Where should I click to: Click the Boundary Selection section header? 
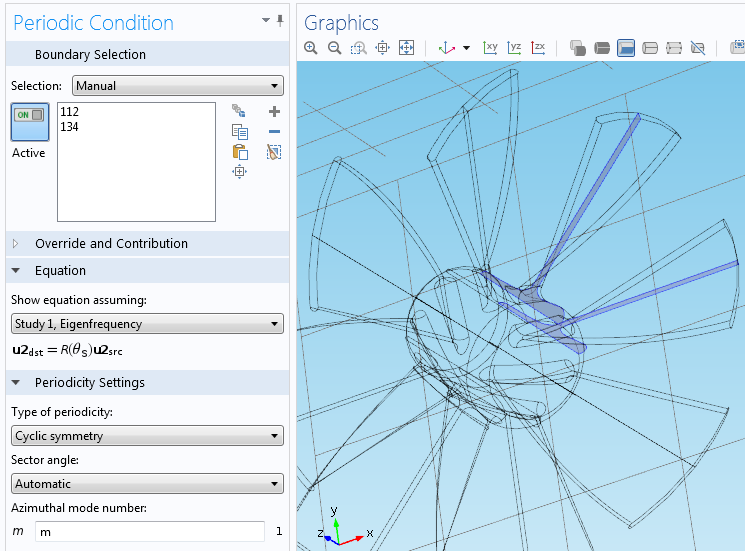coord(147,54)
